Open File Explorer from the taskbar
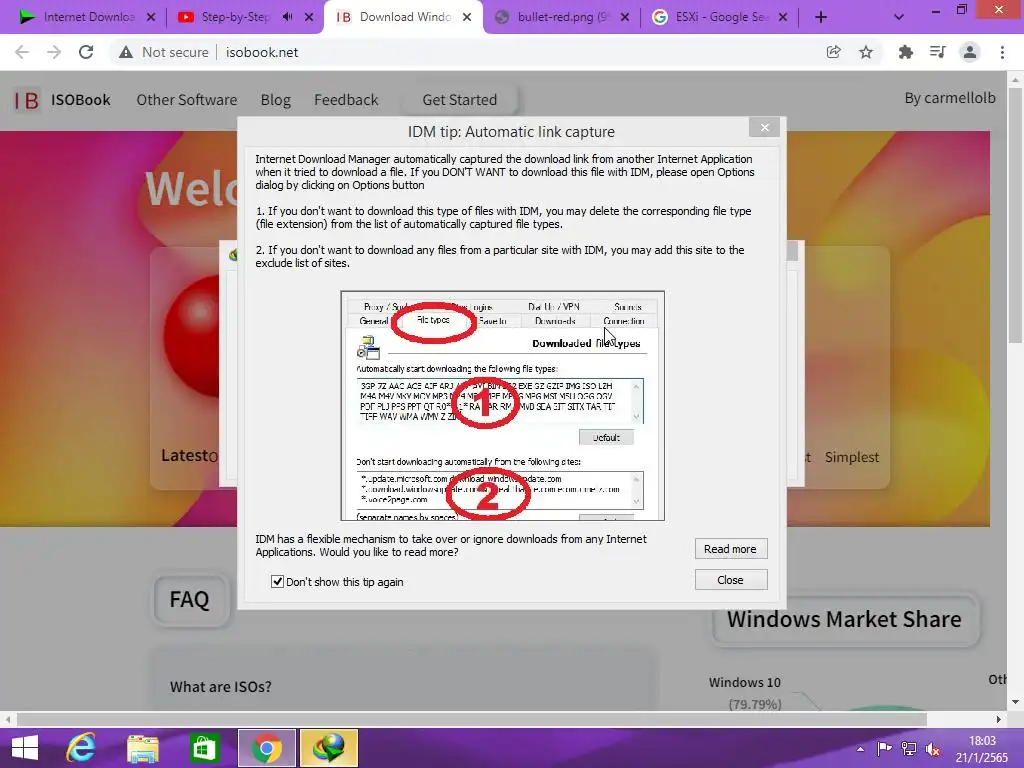This screenshot has height=768, width=1024. pos(143,748)
